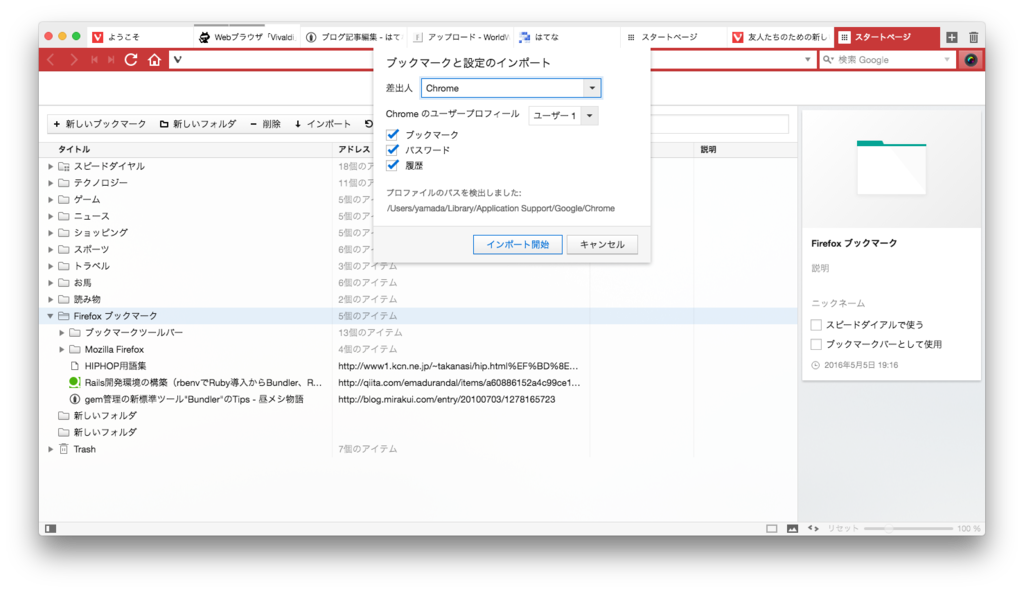Select the ショッピング folder row
1024x591 pixels.
click(x=418, y=232)
